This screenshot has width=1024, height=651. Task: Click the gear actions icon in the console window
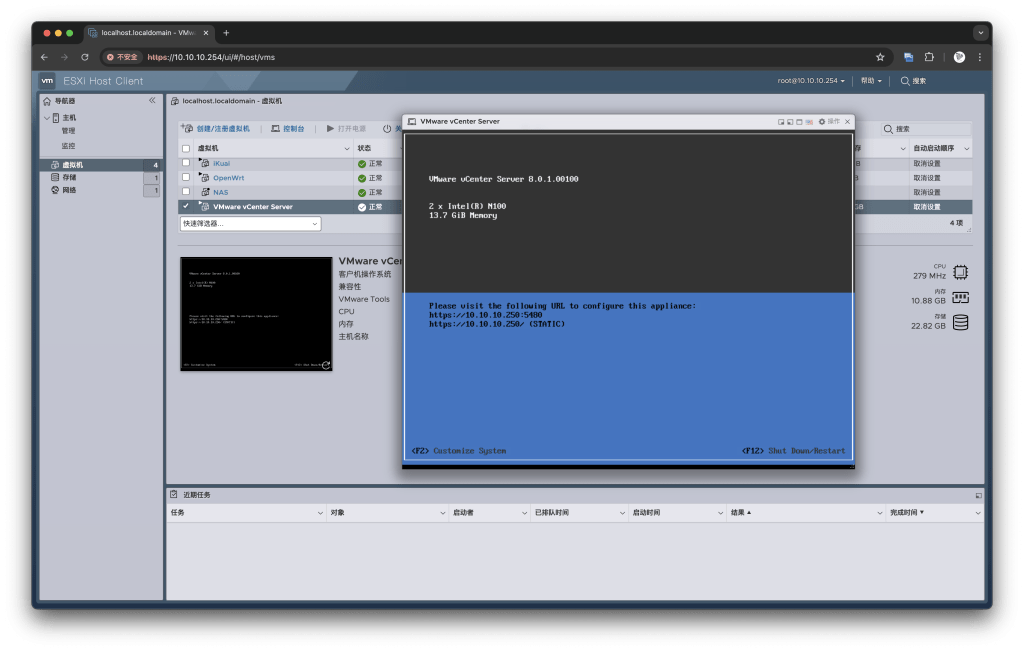pos(822,121)
